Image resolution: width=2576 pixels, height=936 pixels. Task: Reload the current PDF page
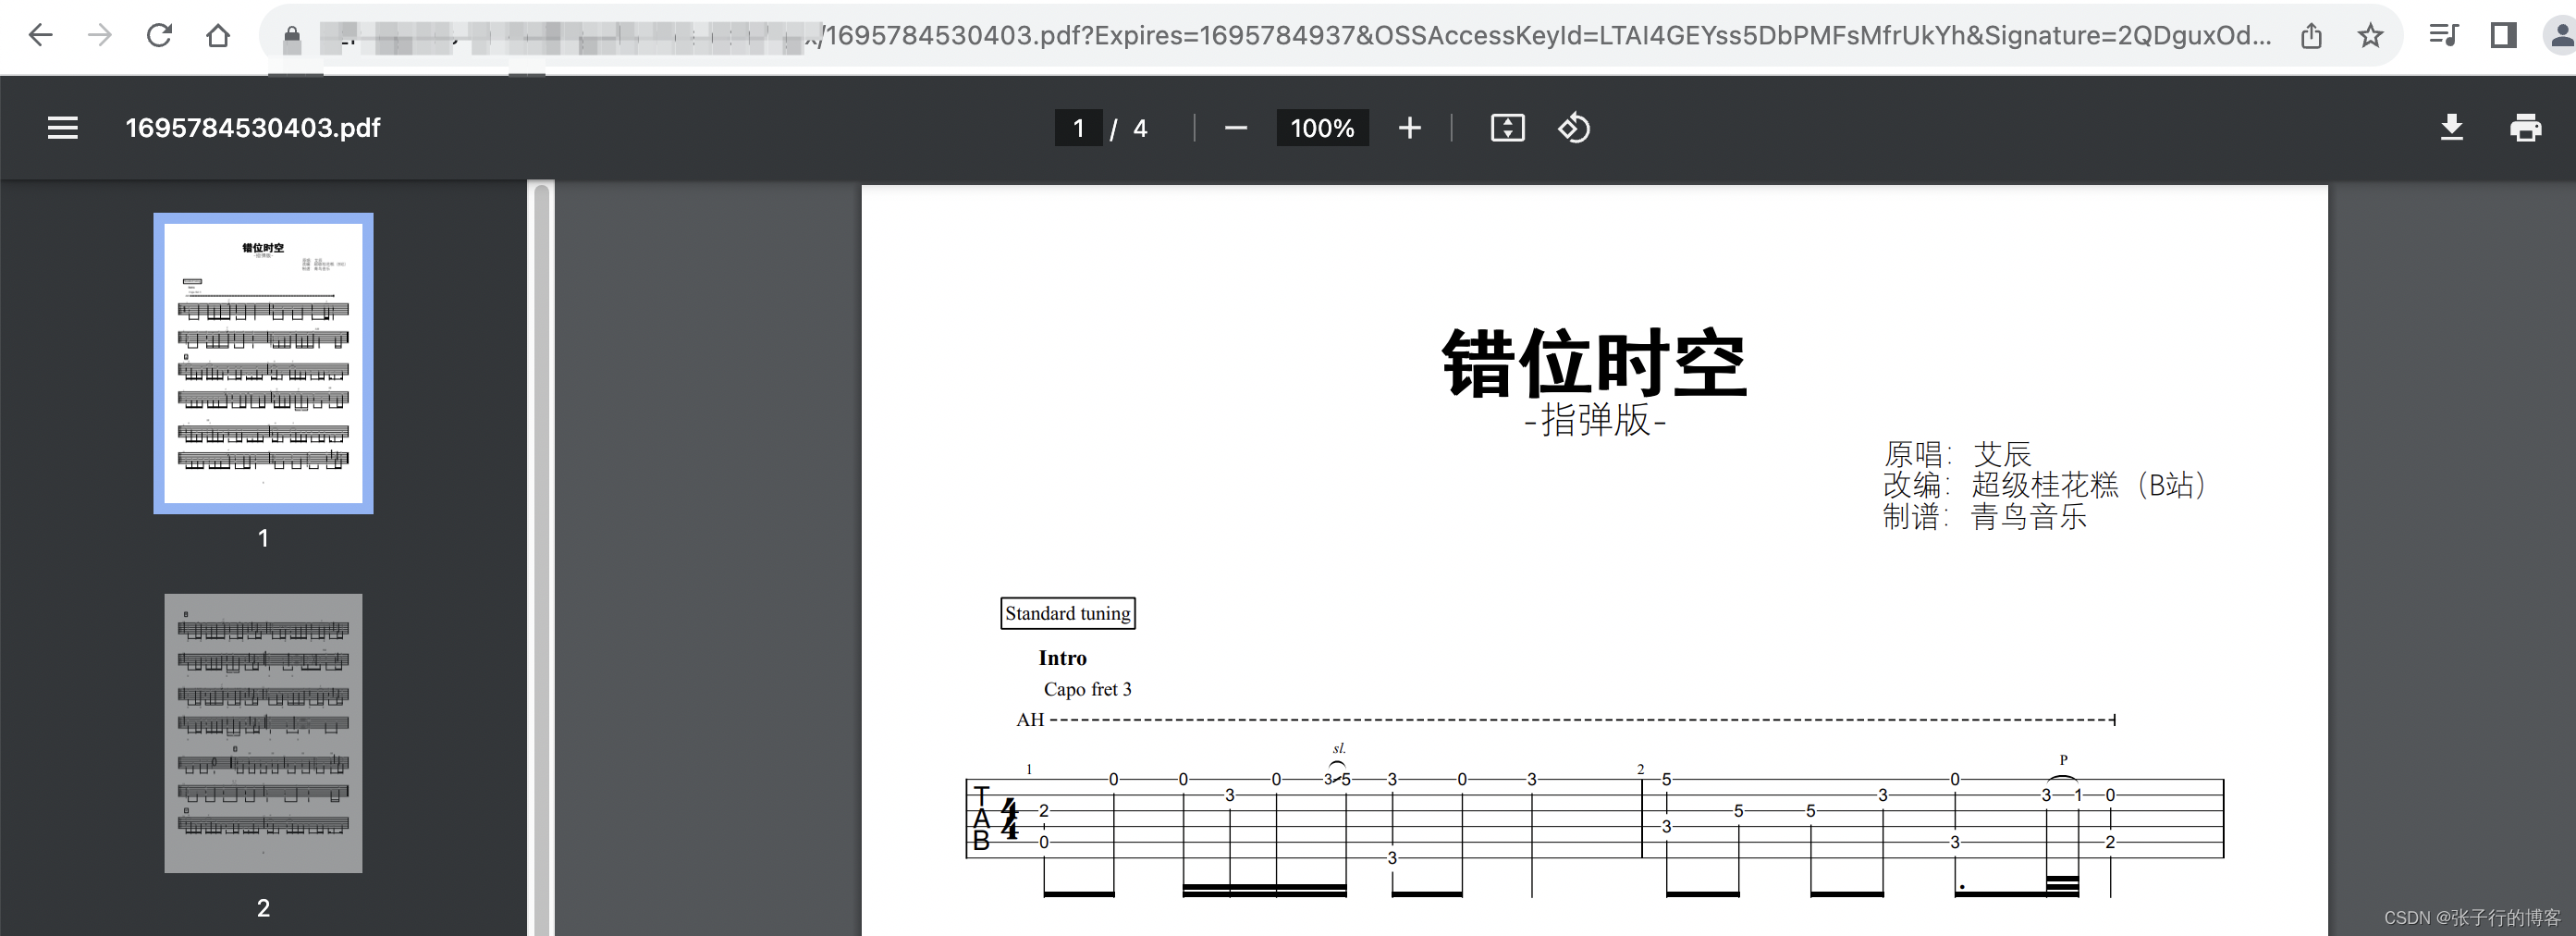point(159,36)
